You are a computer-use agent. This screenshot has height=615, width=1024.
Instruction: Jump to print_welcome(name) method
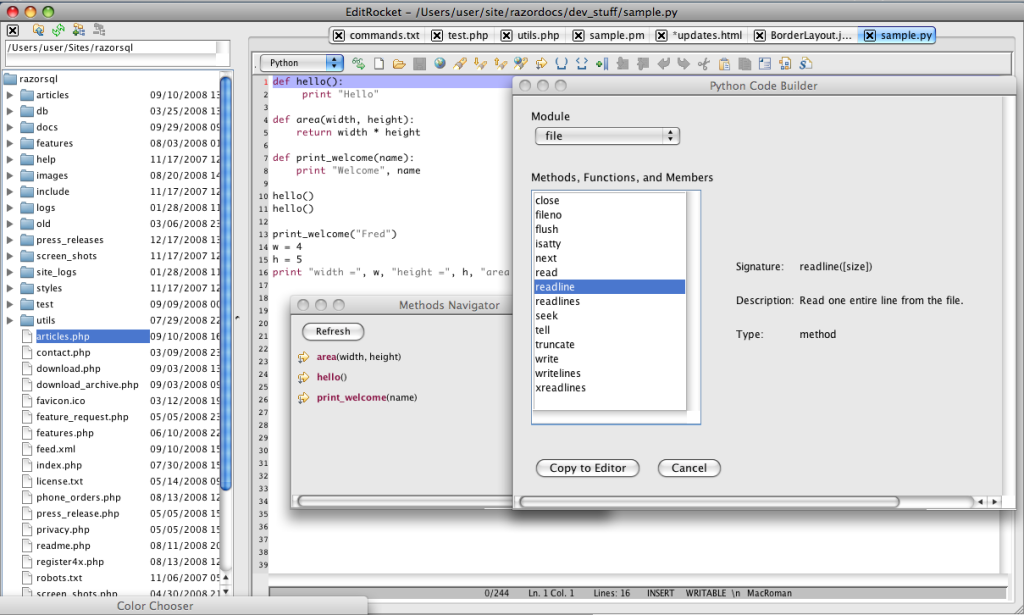(366, 397)
